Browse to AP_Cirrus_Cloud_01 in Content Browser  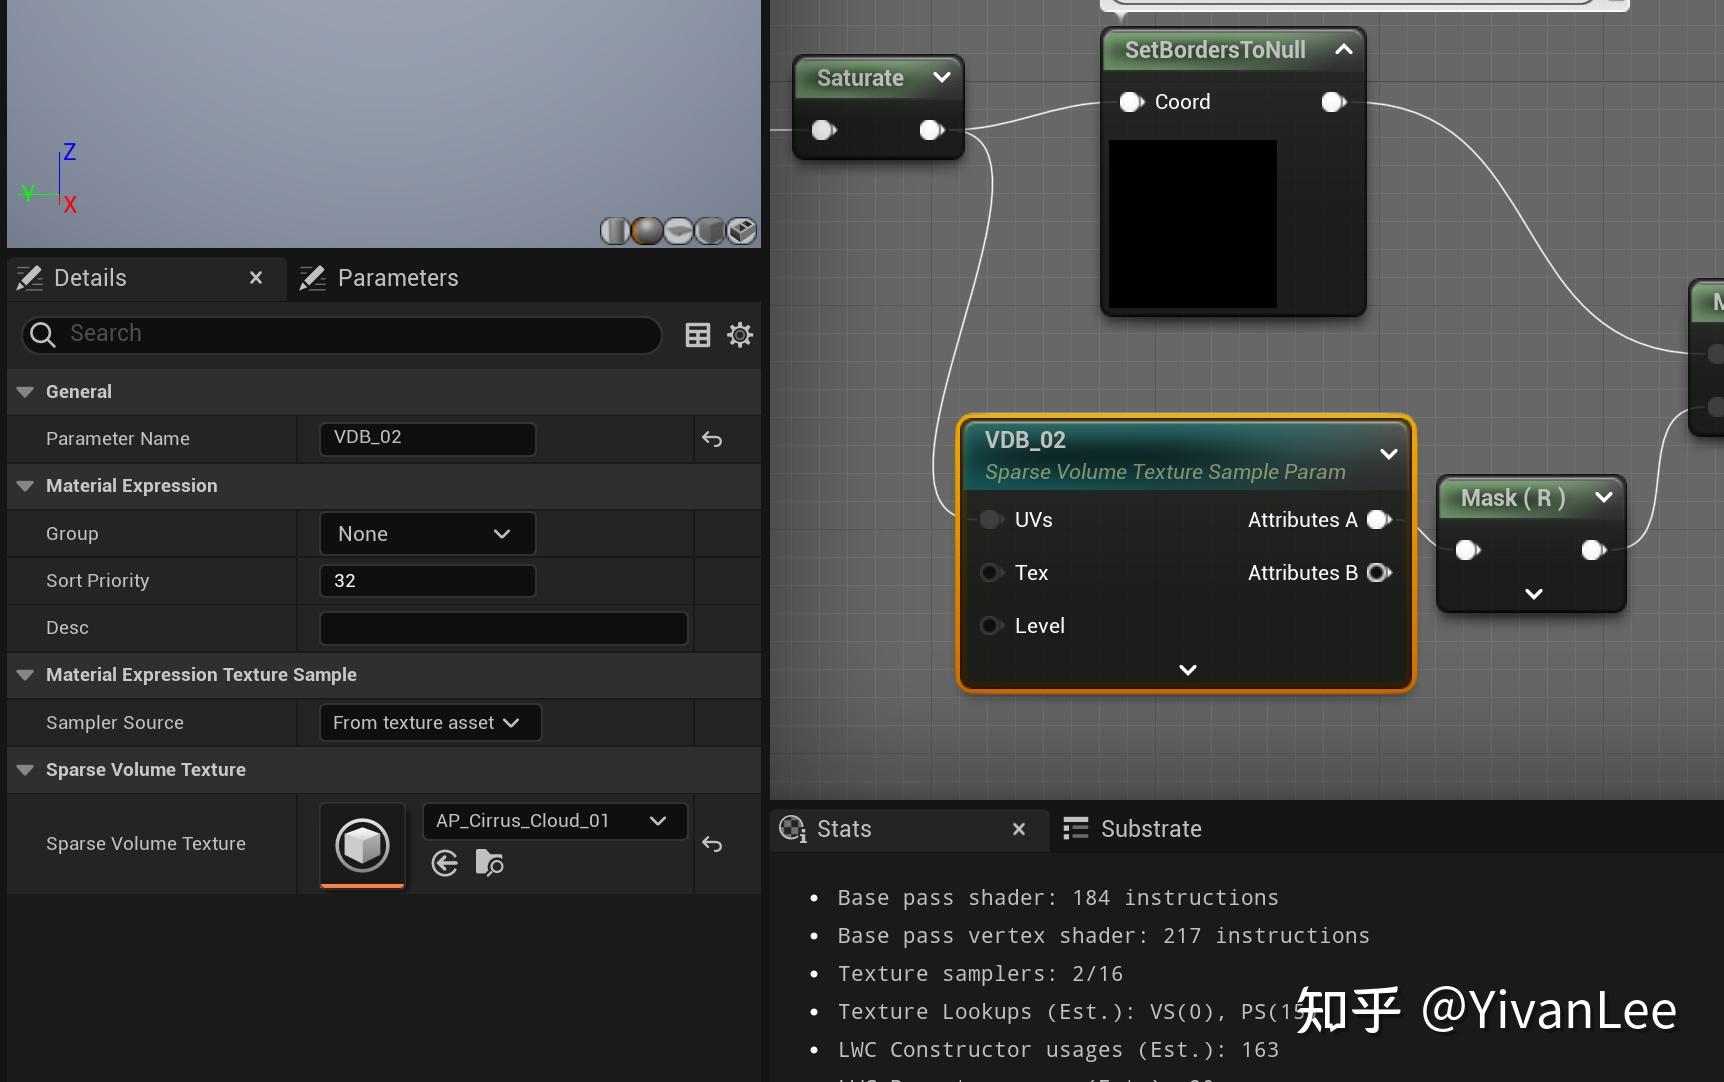pos(489,863)
